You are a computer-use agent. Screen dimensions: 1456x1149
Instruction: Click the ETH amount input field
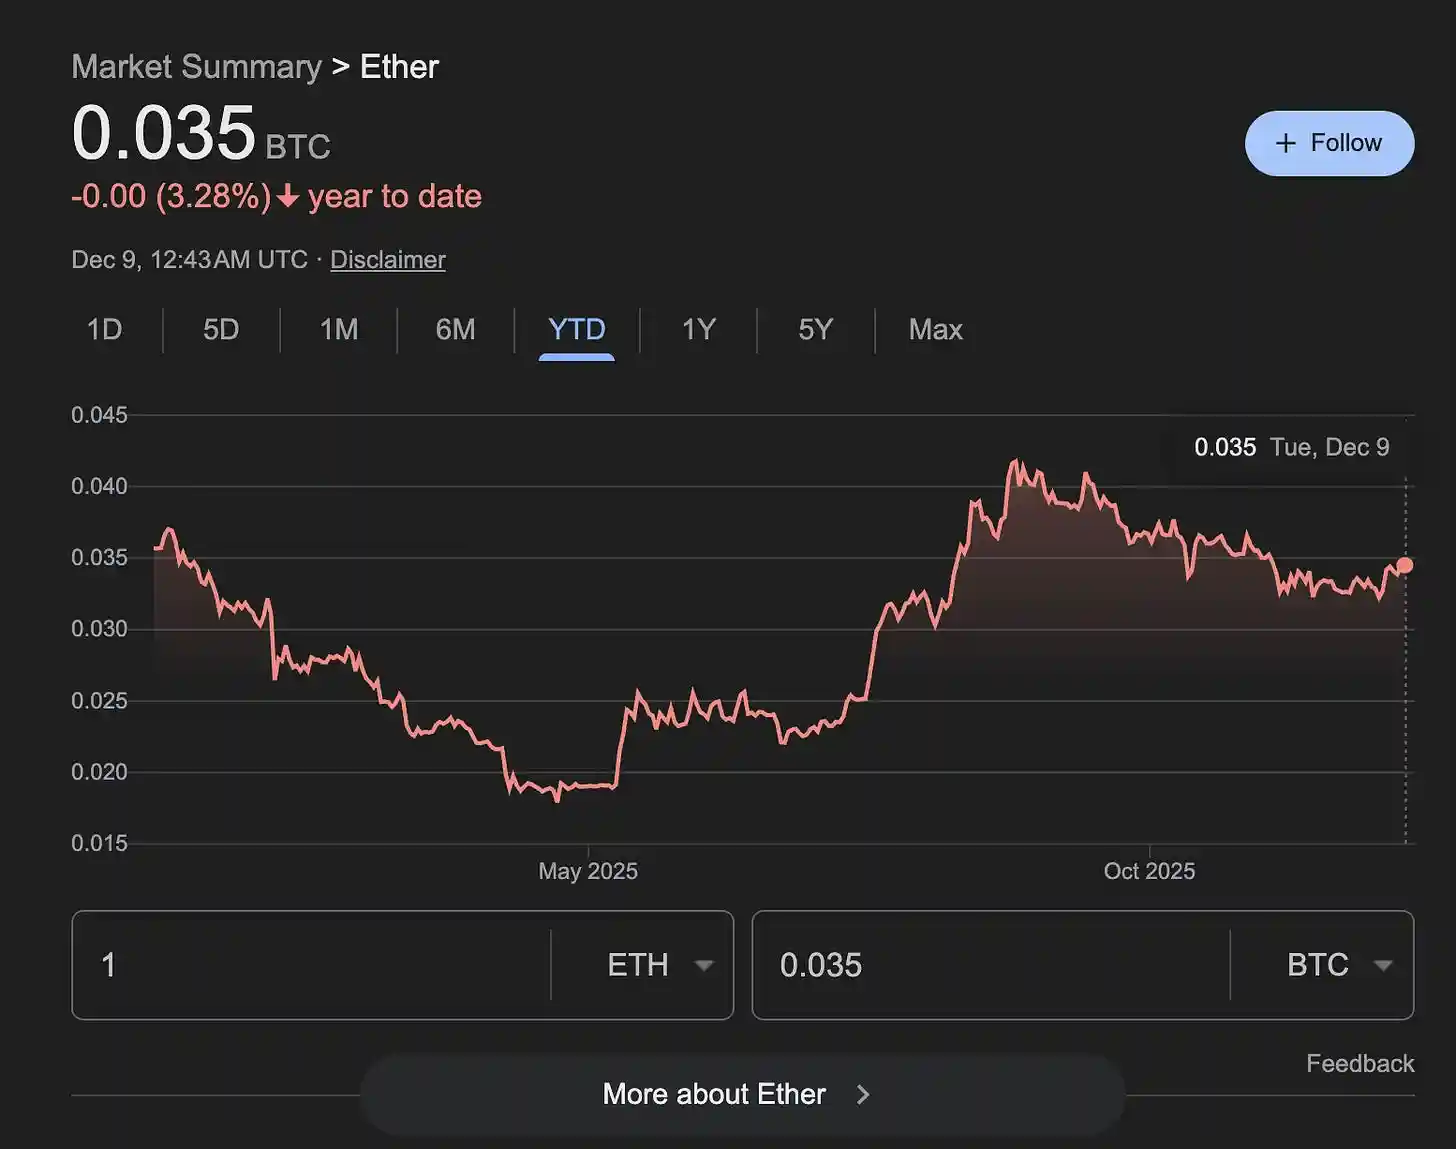[x=300, y=965]
